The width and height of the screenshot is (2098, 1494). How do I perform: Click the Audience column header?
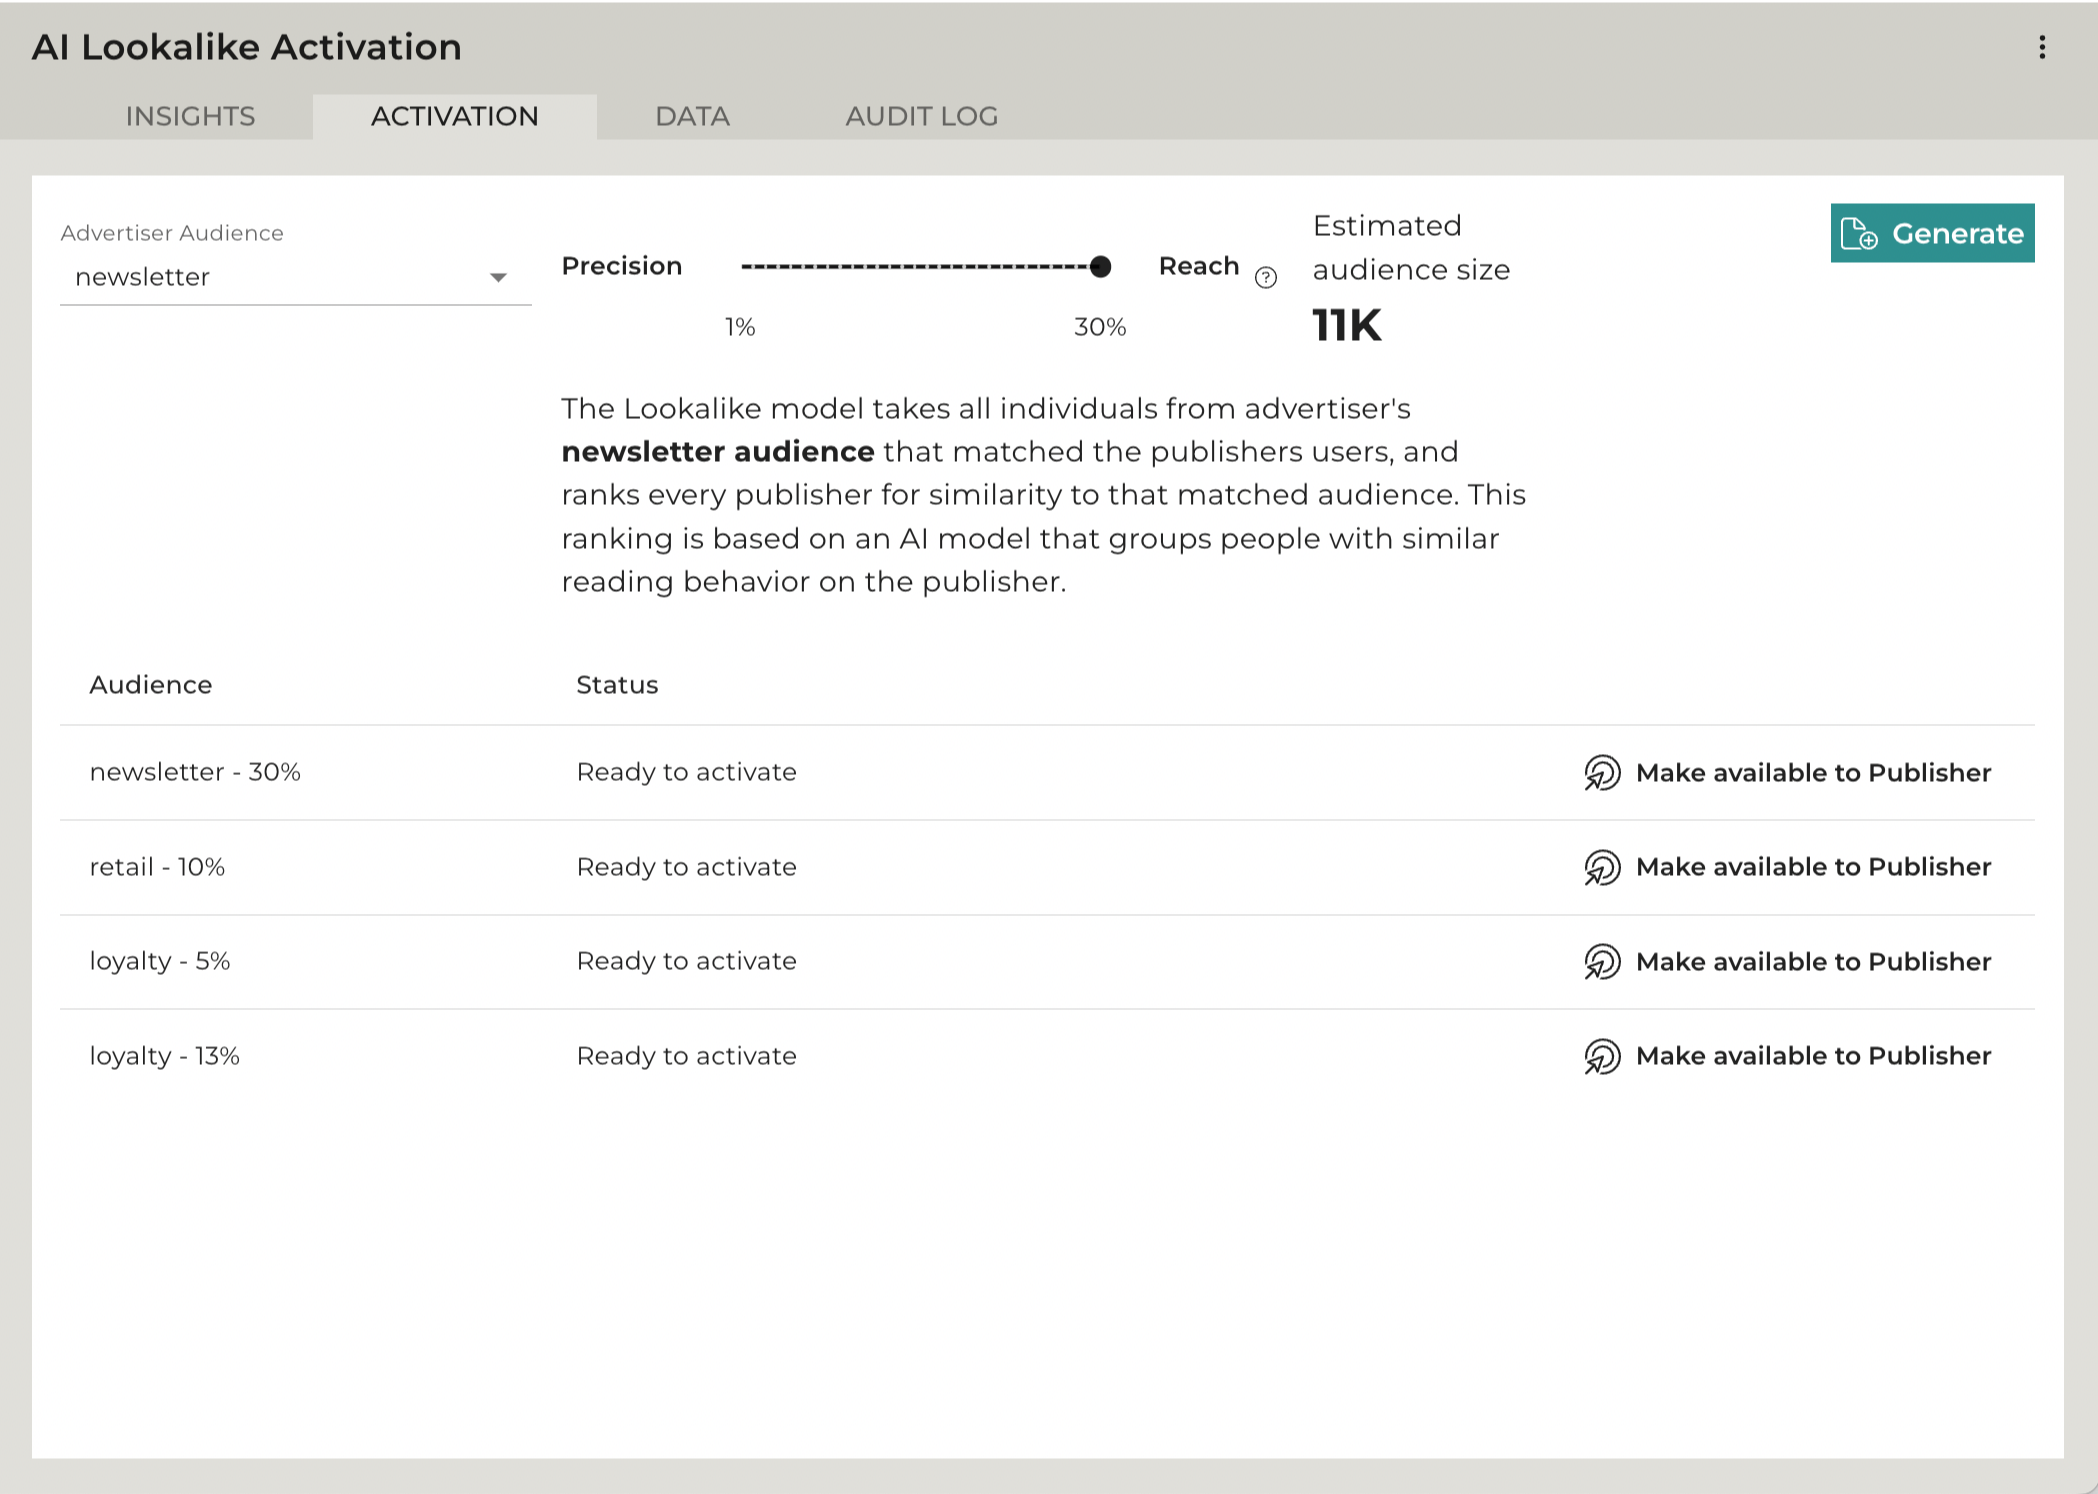point(151,685)
